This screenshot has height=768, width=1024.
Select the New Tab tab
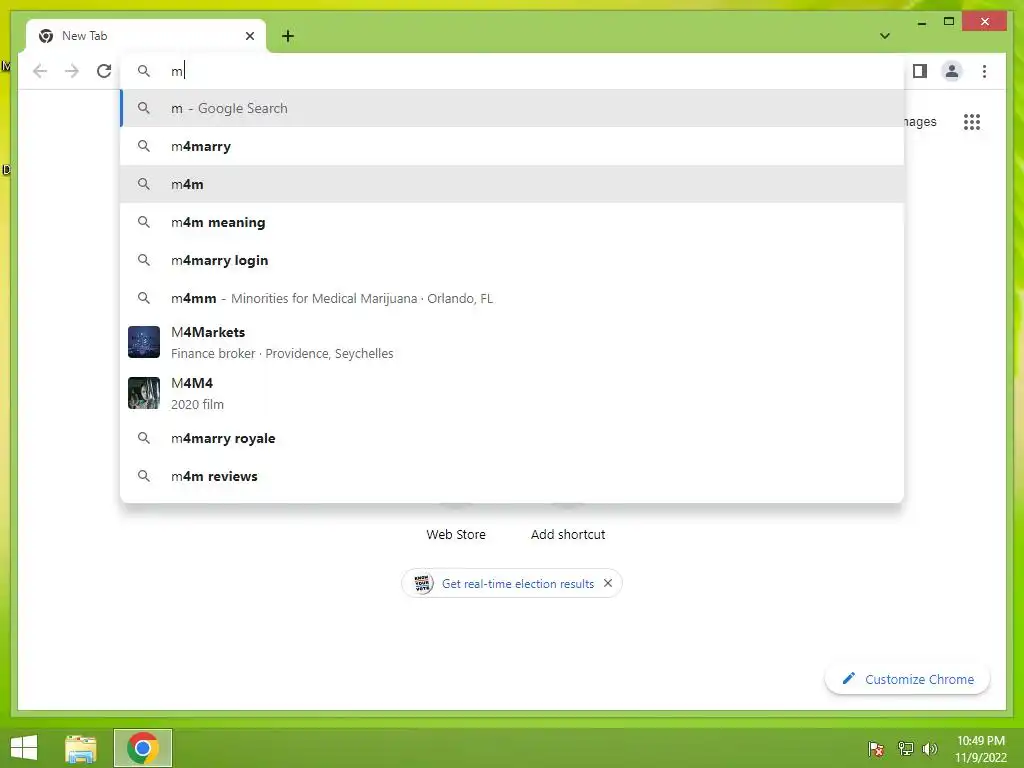pos(146,36)
